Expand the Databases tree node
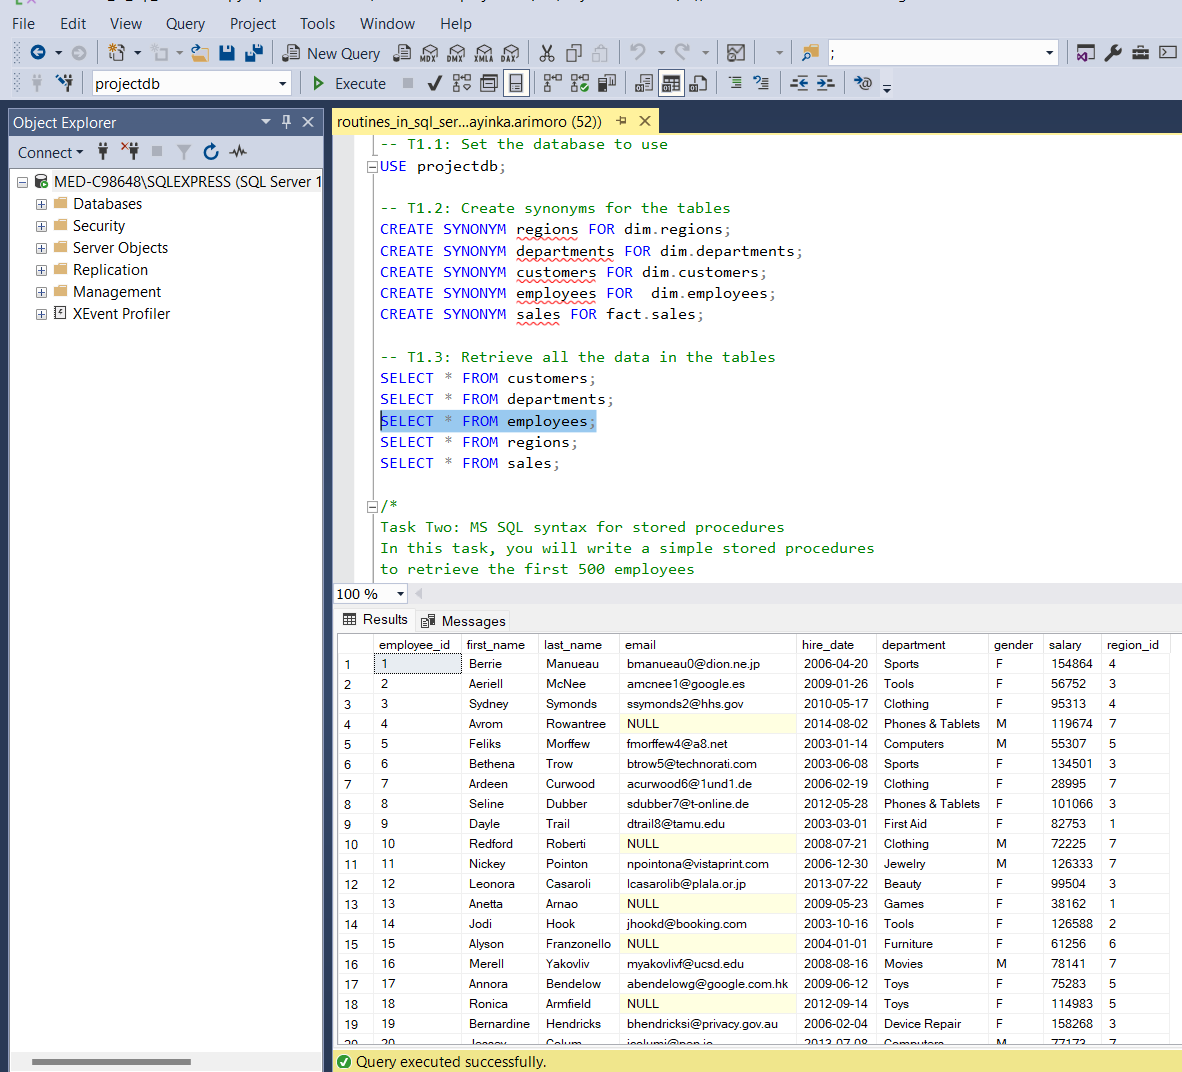 click(41, 204)
